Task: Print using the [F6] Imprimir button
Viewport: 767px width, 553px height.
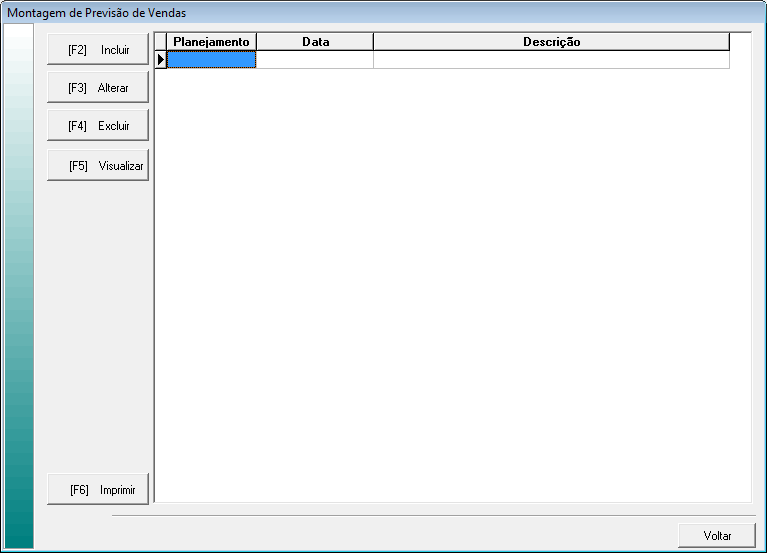Action: [98, 490]
